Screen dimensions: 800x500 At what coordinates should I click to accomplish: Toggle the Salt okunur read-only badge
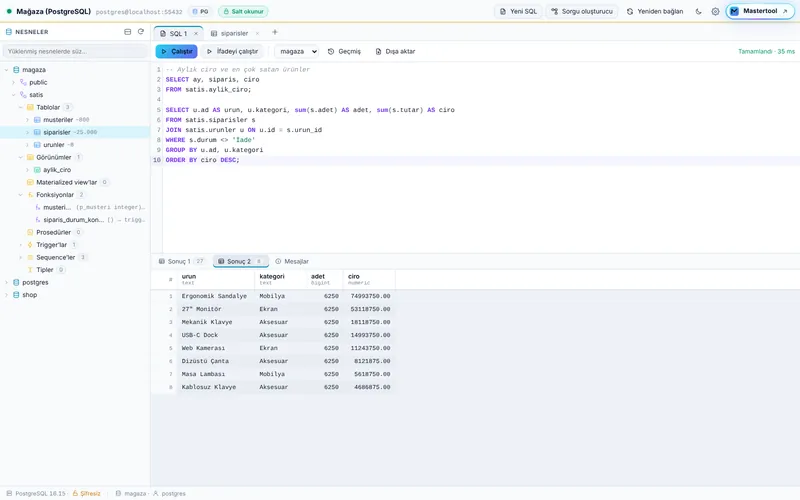coord(243,11)
